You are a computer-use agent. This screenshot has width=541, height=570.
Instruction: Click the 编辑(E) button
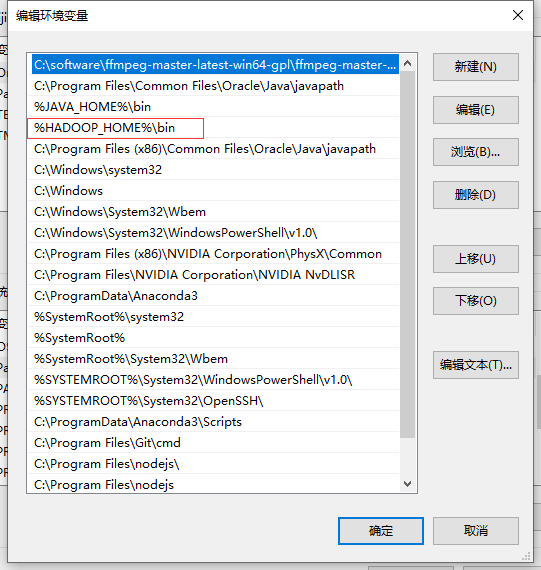click(x=476, y=110)
